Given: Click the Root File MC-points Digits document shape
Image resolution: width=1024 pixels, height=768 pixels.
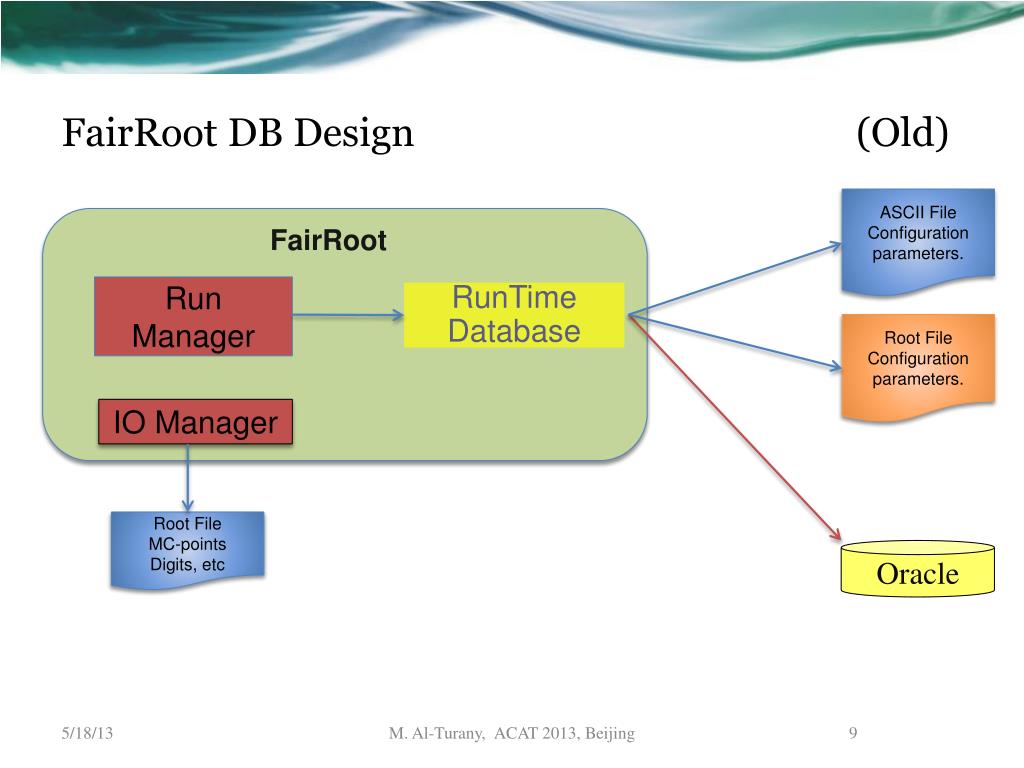Looking at the screenshot, I should 187,550.
